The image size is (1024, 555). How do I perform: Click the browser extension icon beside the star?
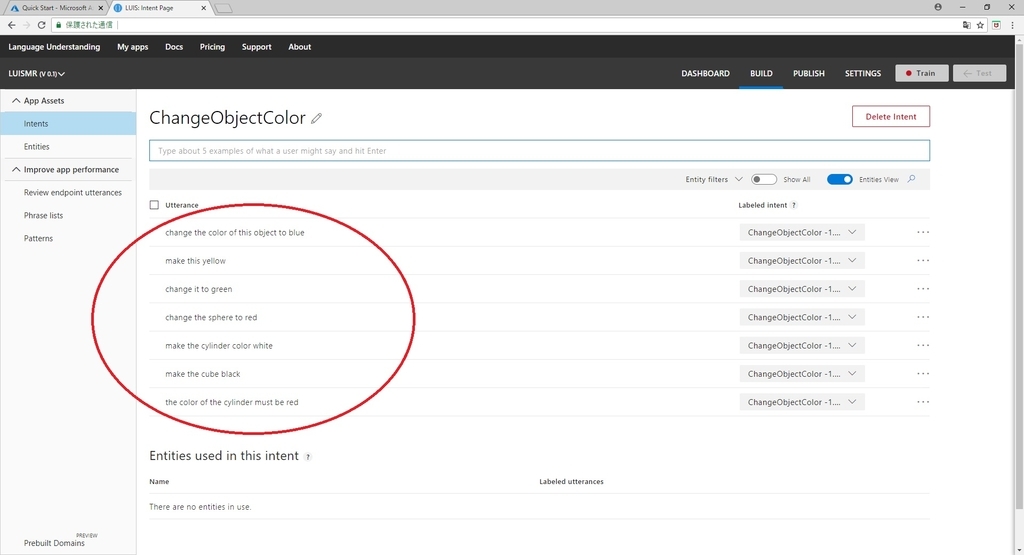click(x=997, y=25)
